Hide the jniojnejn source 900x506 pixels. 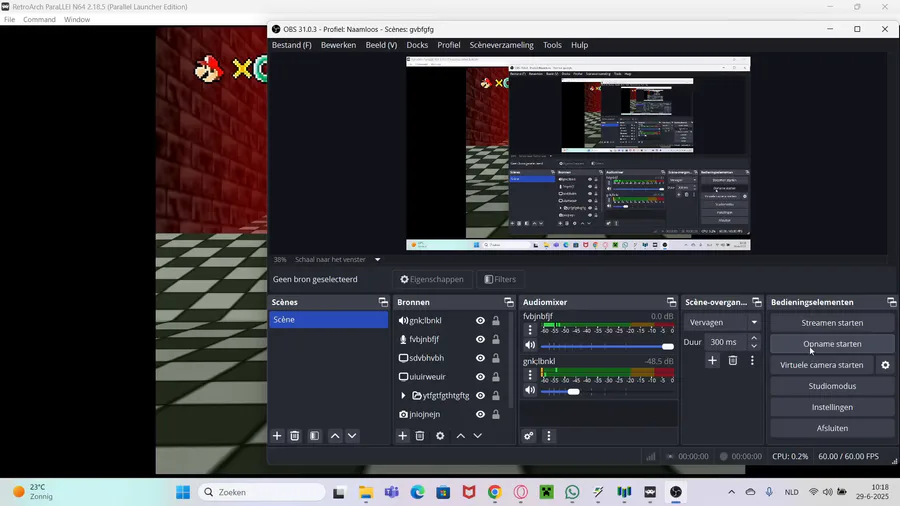[480, 414]
